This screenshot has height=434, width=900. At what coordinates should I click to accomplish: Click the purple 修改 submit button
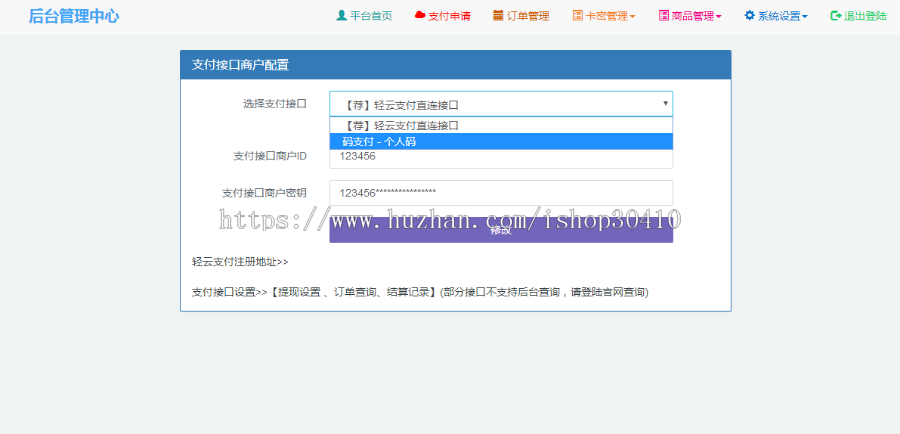501,230
